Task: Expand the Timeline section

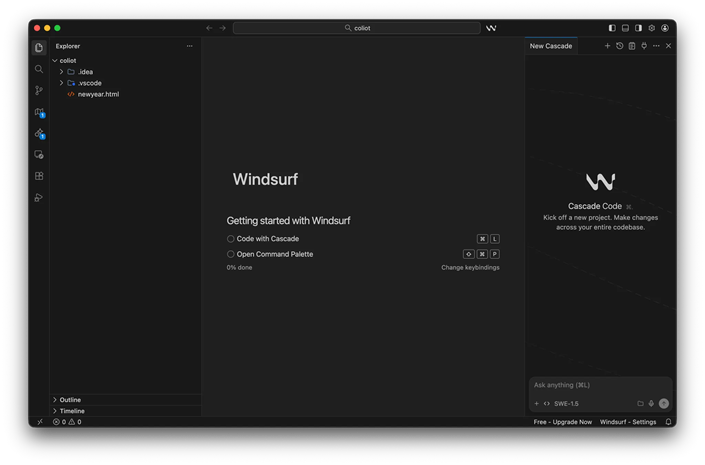Action: pyautogui.click(x=55, y=411)
